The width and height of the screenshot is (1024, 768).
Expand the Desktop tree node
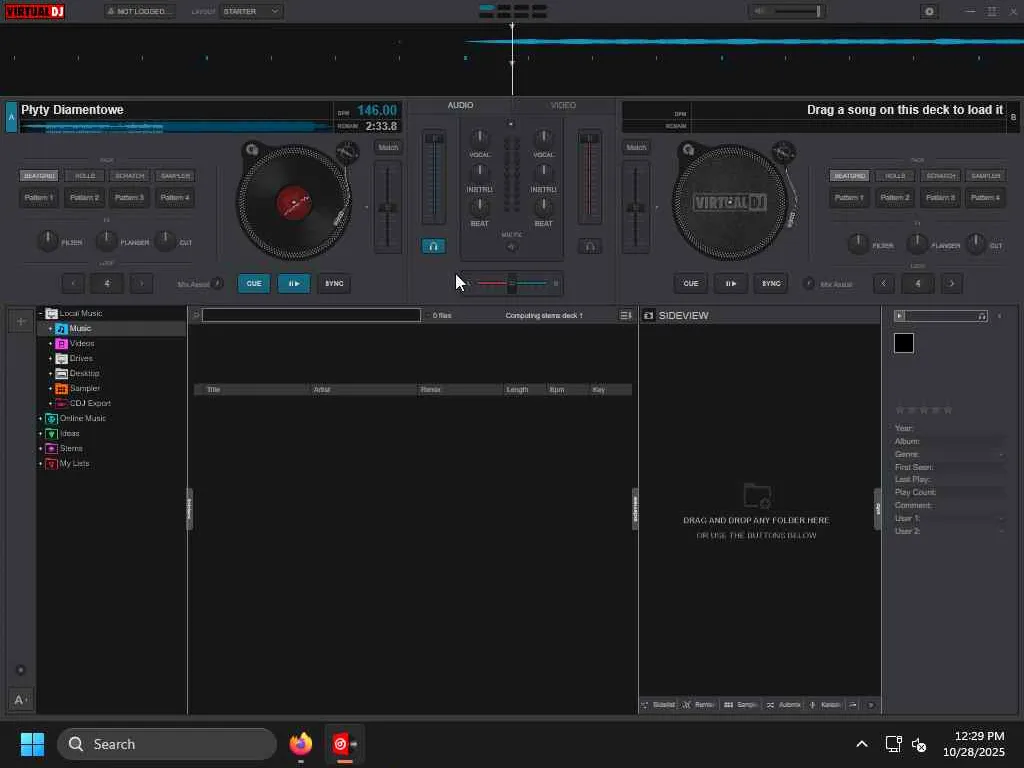pos(50,374)
